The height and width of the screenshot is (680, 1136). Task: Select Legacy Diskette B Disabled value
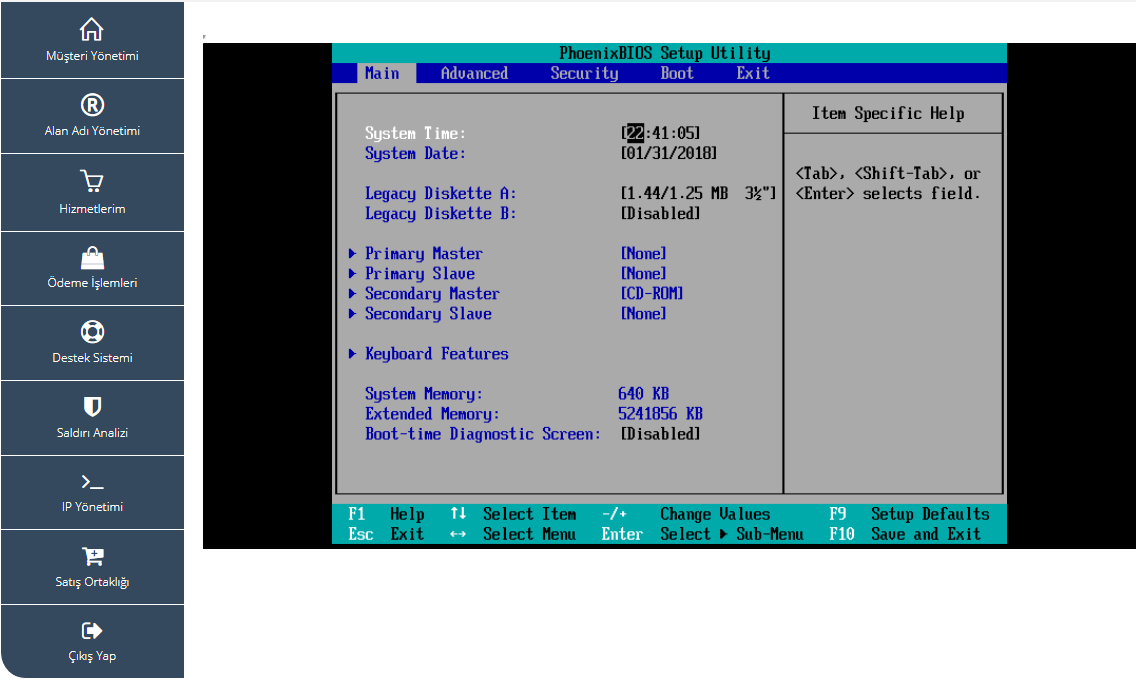[660, 214]
